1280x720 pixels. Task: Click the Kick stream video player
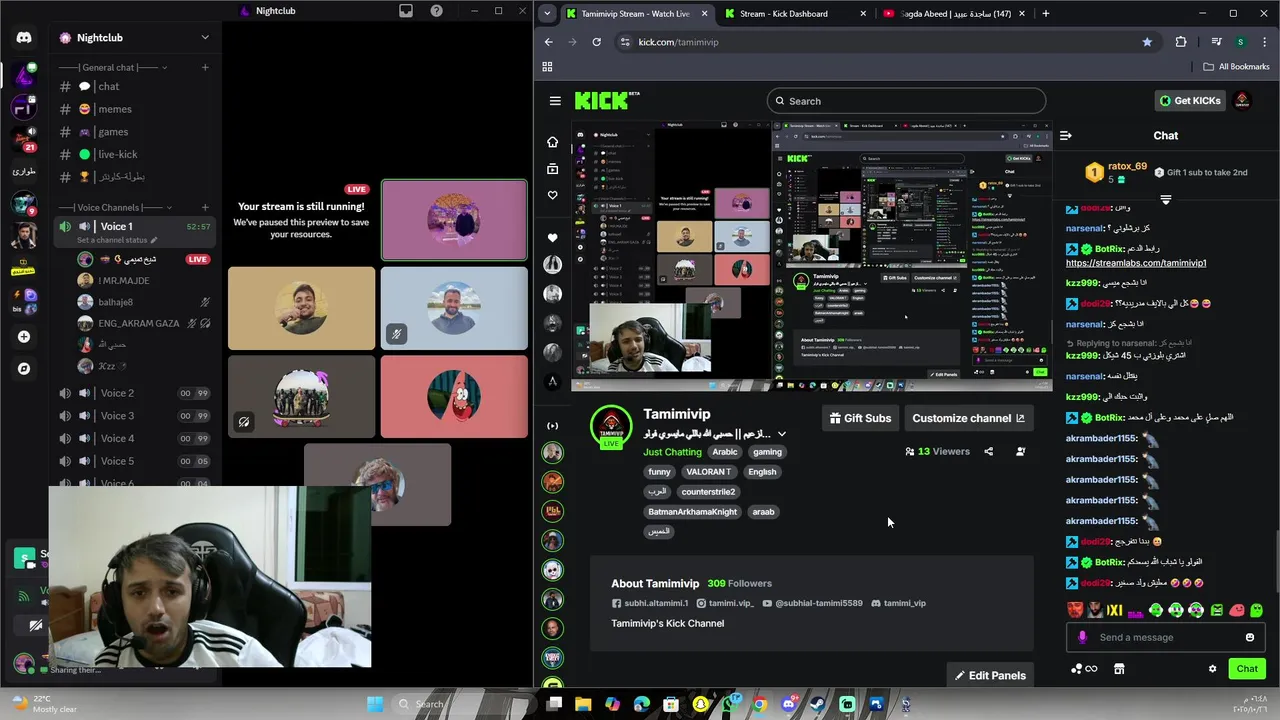[x=811, y=256]
